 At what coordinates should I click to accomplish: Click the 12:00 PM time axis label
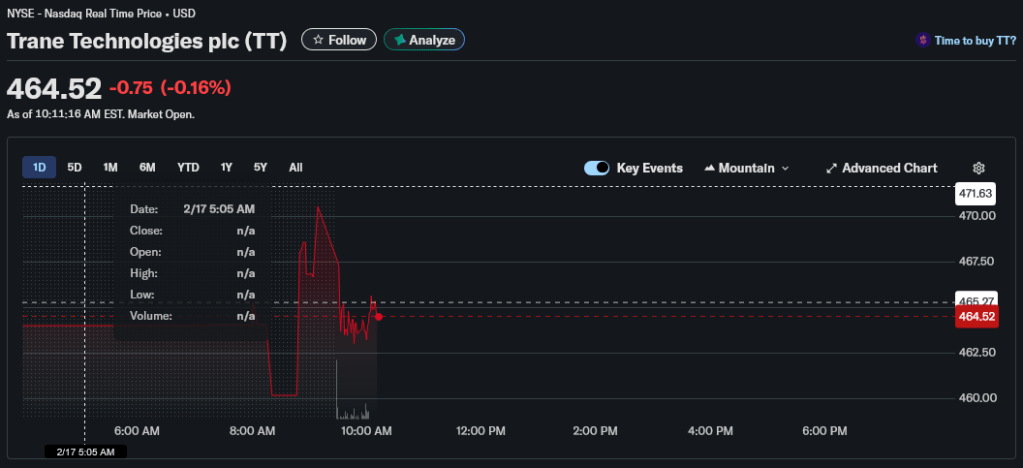click(x=480, y=431)
